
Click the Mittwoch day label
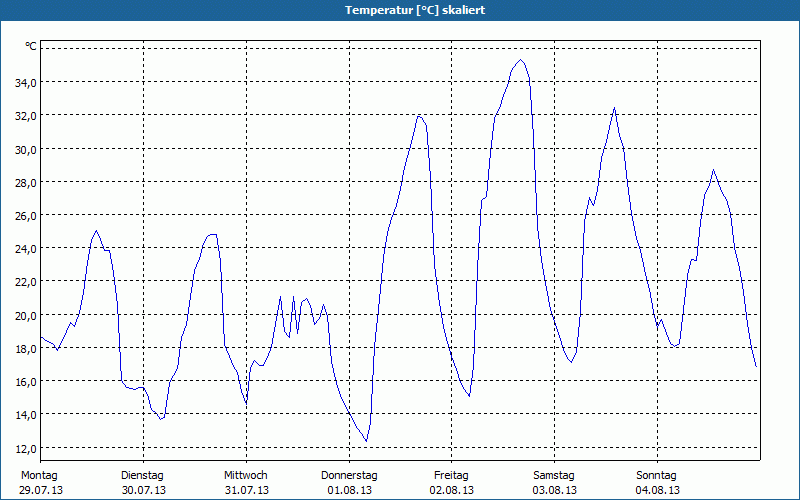click(246, 476)
